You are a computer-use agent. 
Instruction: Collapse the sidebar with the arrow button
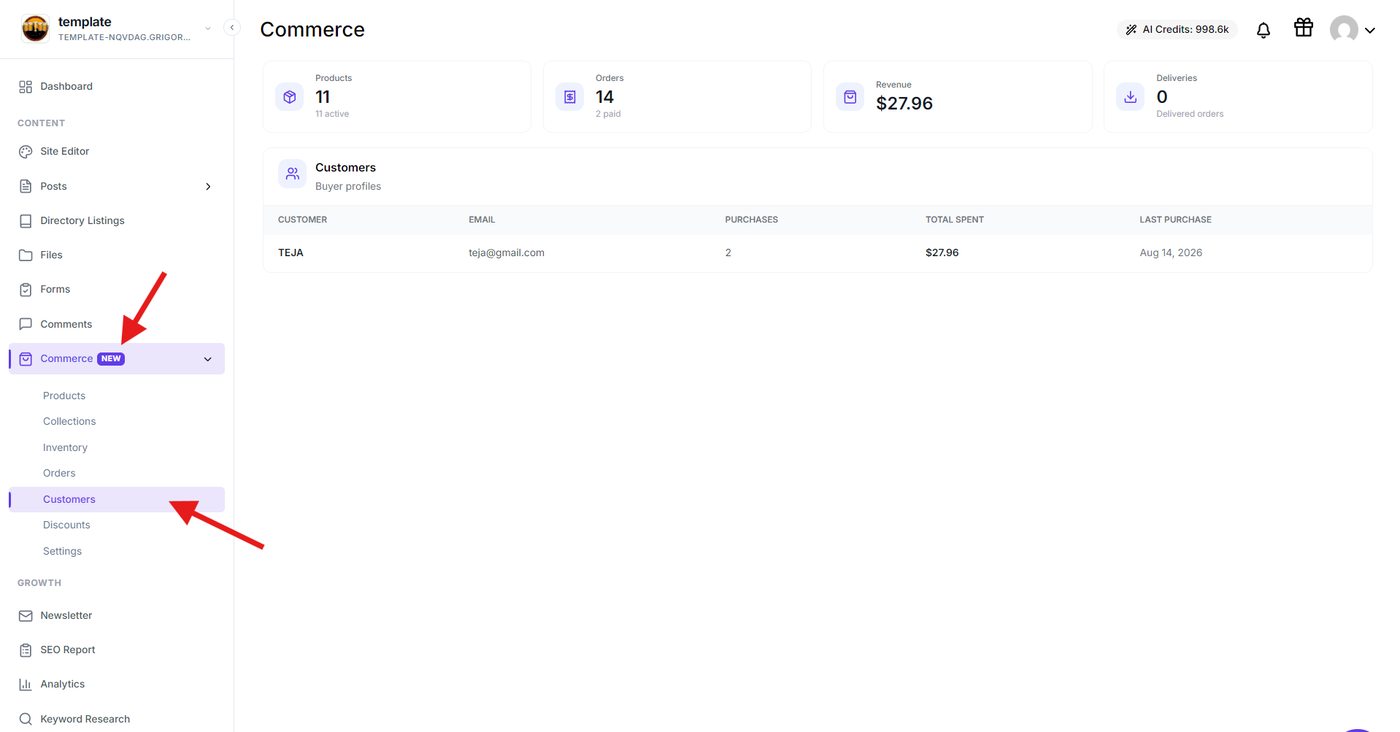pos(232,28)
